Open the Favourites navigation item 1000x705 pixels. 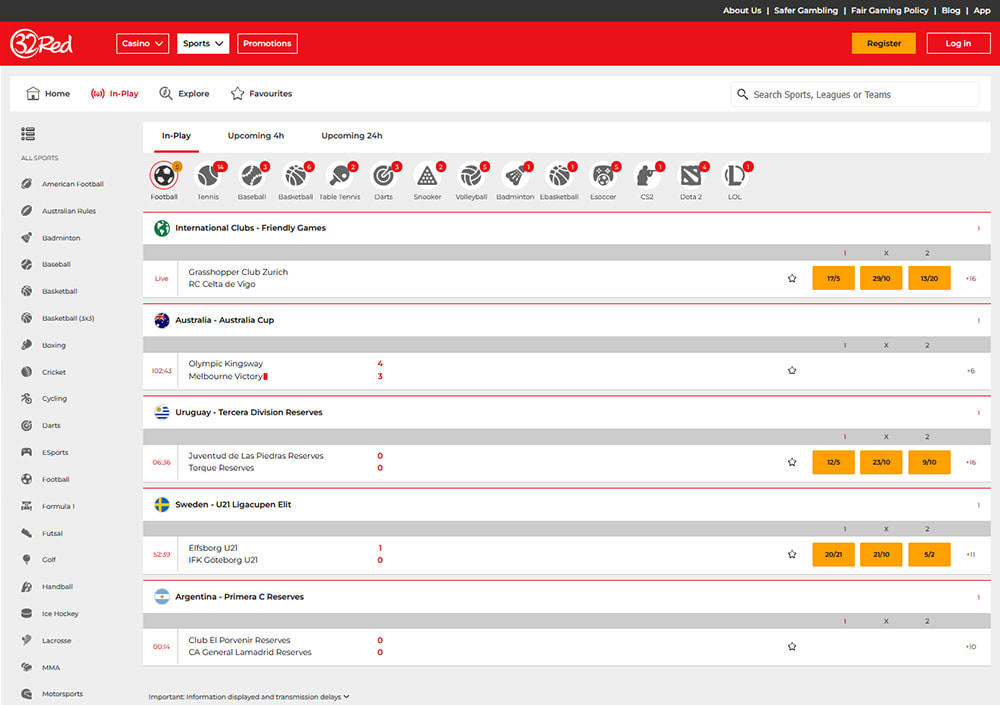coord(261,94)
